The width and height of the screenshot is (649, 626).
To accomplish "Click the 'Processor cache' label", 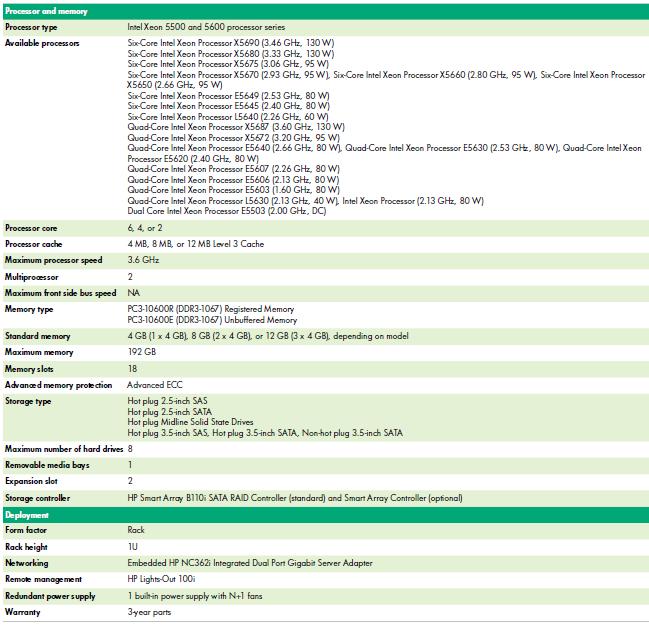I will 34,244.
